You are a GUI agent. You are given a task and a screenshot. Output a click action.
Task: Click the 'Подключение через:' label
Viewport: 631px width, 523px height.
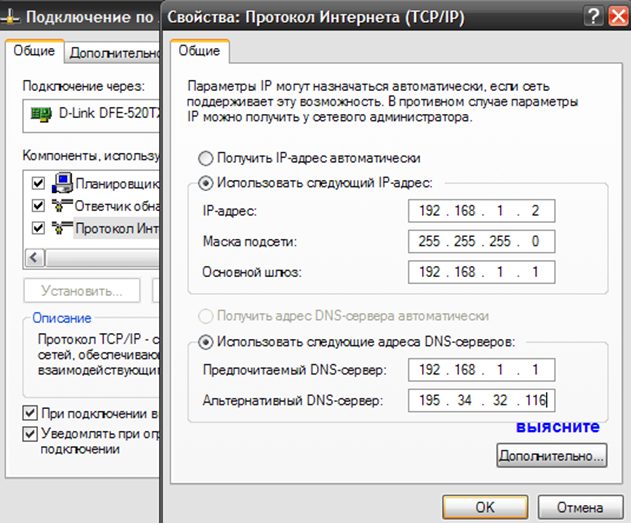[84, 86]
